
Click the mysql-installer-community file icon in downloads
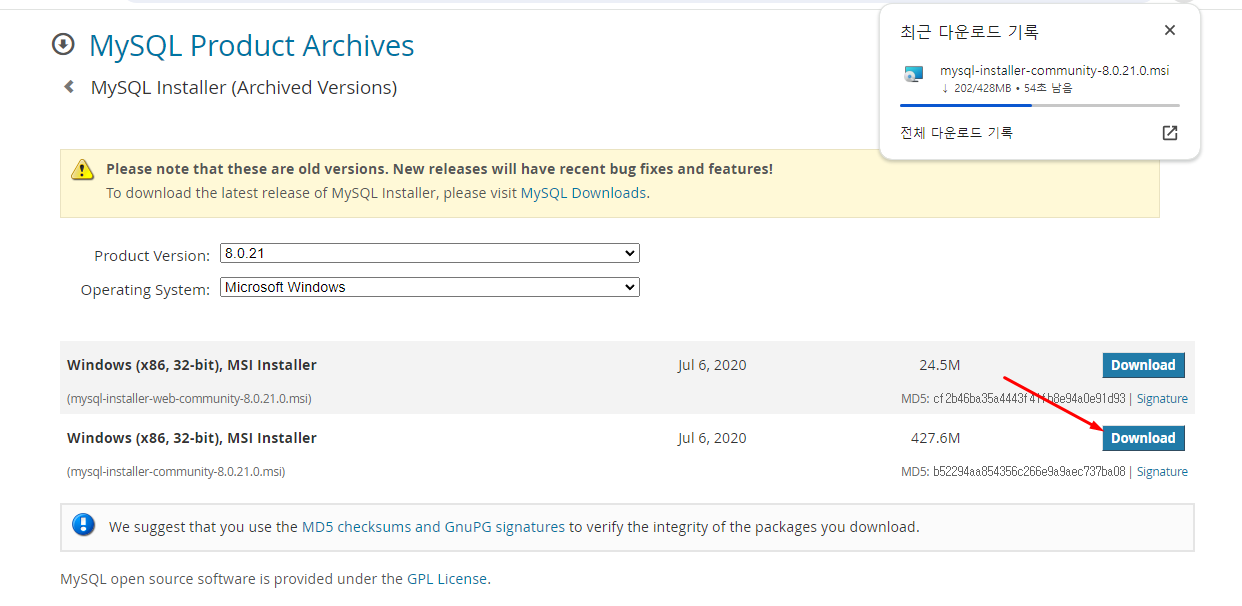point(913,74)
